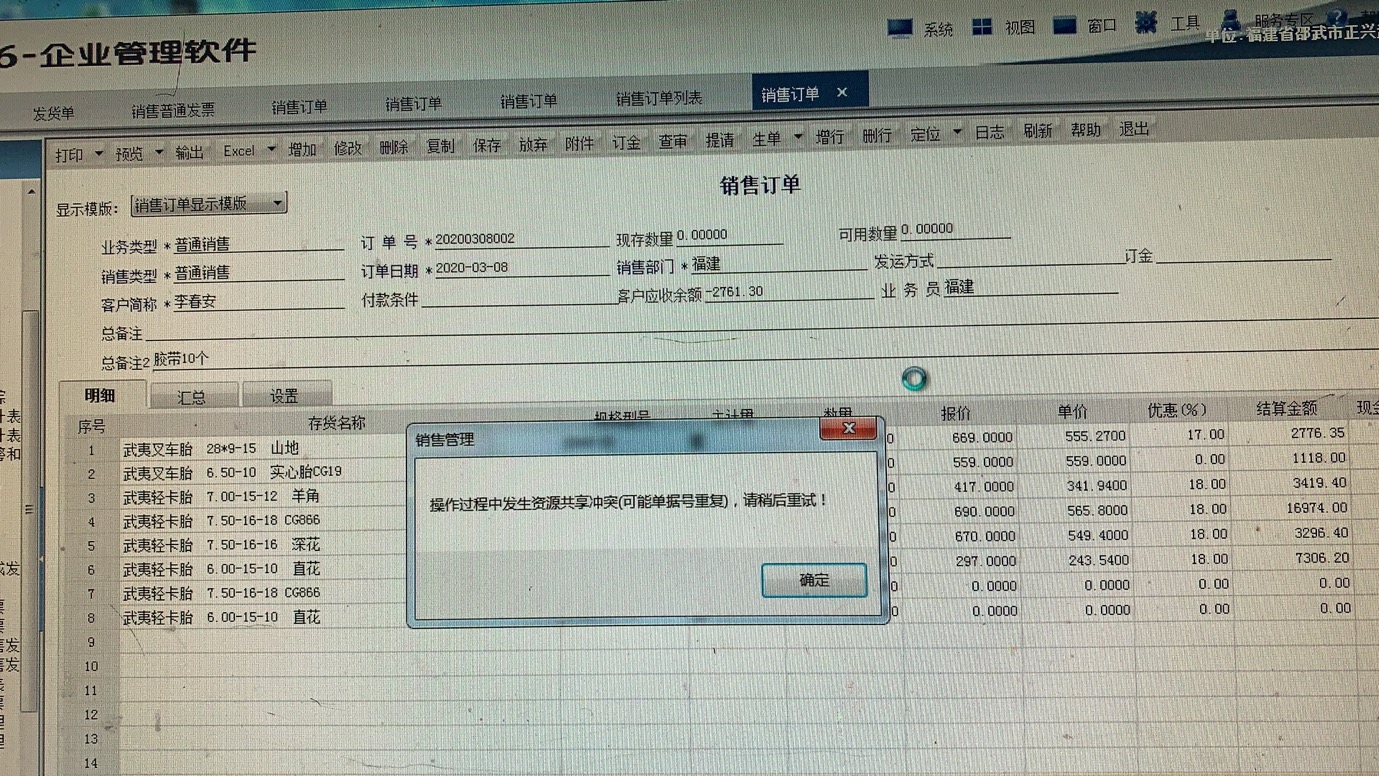Click the 提请 toolbar button
The width and height of the screenshot is (1379, 776).
coord(720,140)
